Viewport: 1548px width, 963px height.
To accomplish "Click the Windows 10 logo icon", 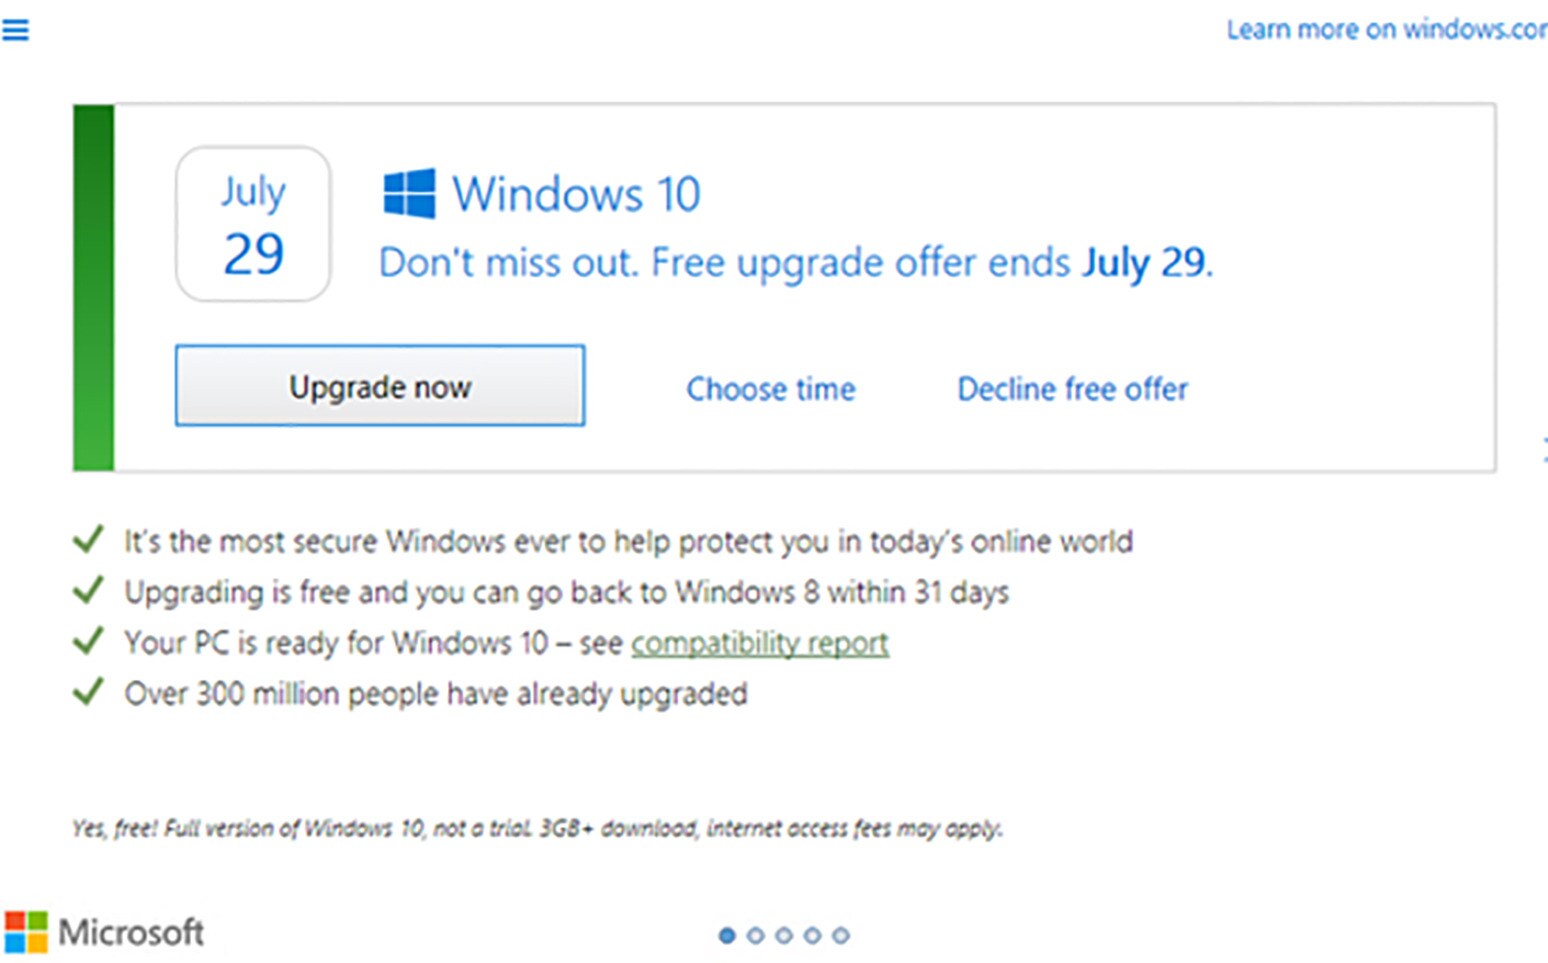I will coord(409,193).
